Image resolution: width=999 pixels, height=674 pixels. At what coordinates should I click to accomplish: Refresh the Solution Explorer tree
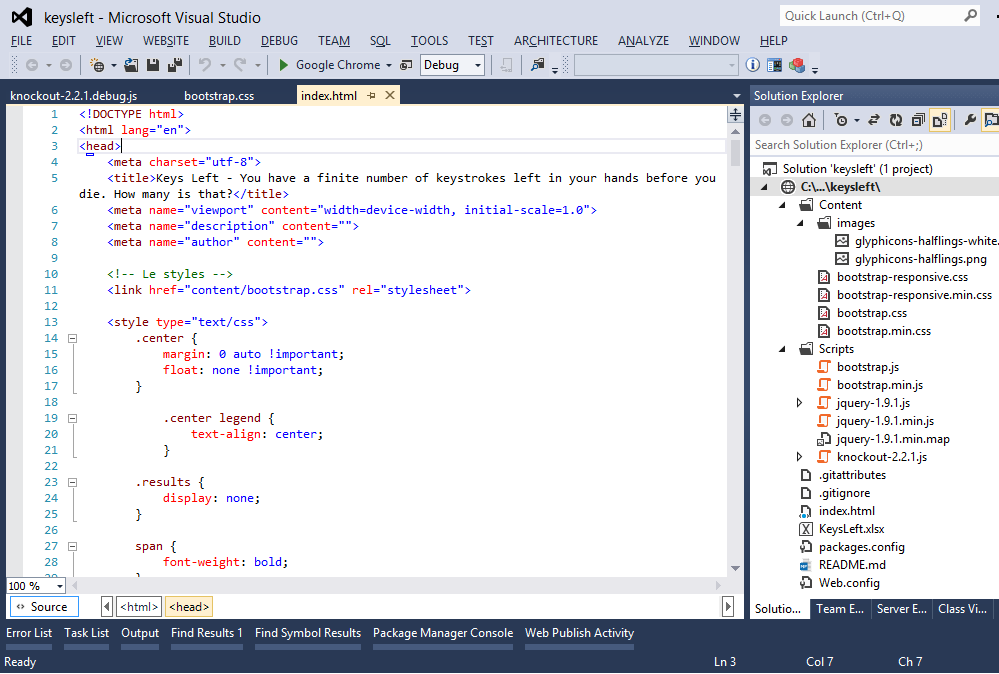pyautogui.click(x=896, y=120)
